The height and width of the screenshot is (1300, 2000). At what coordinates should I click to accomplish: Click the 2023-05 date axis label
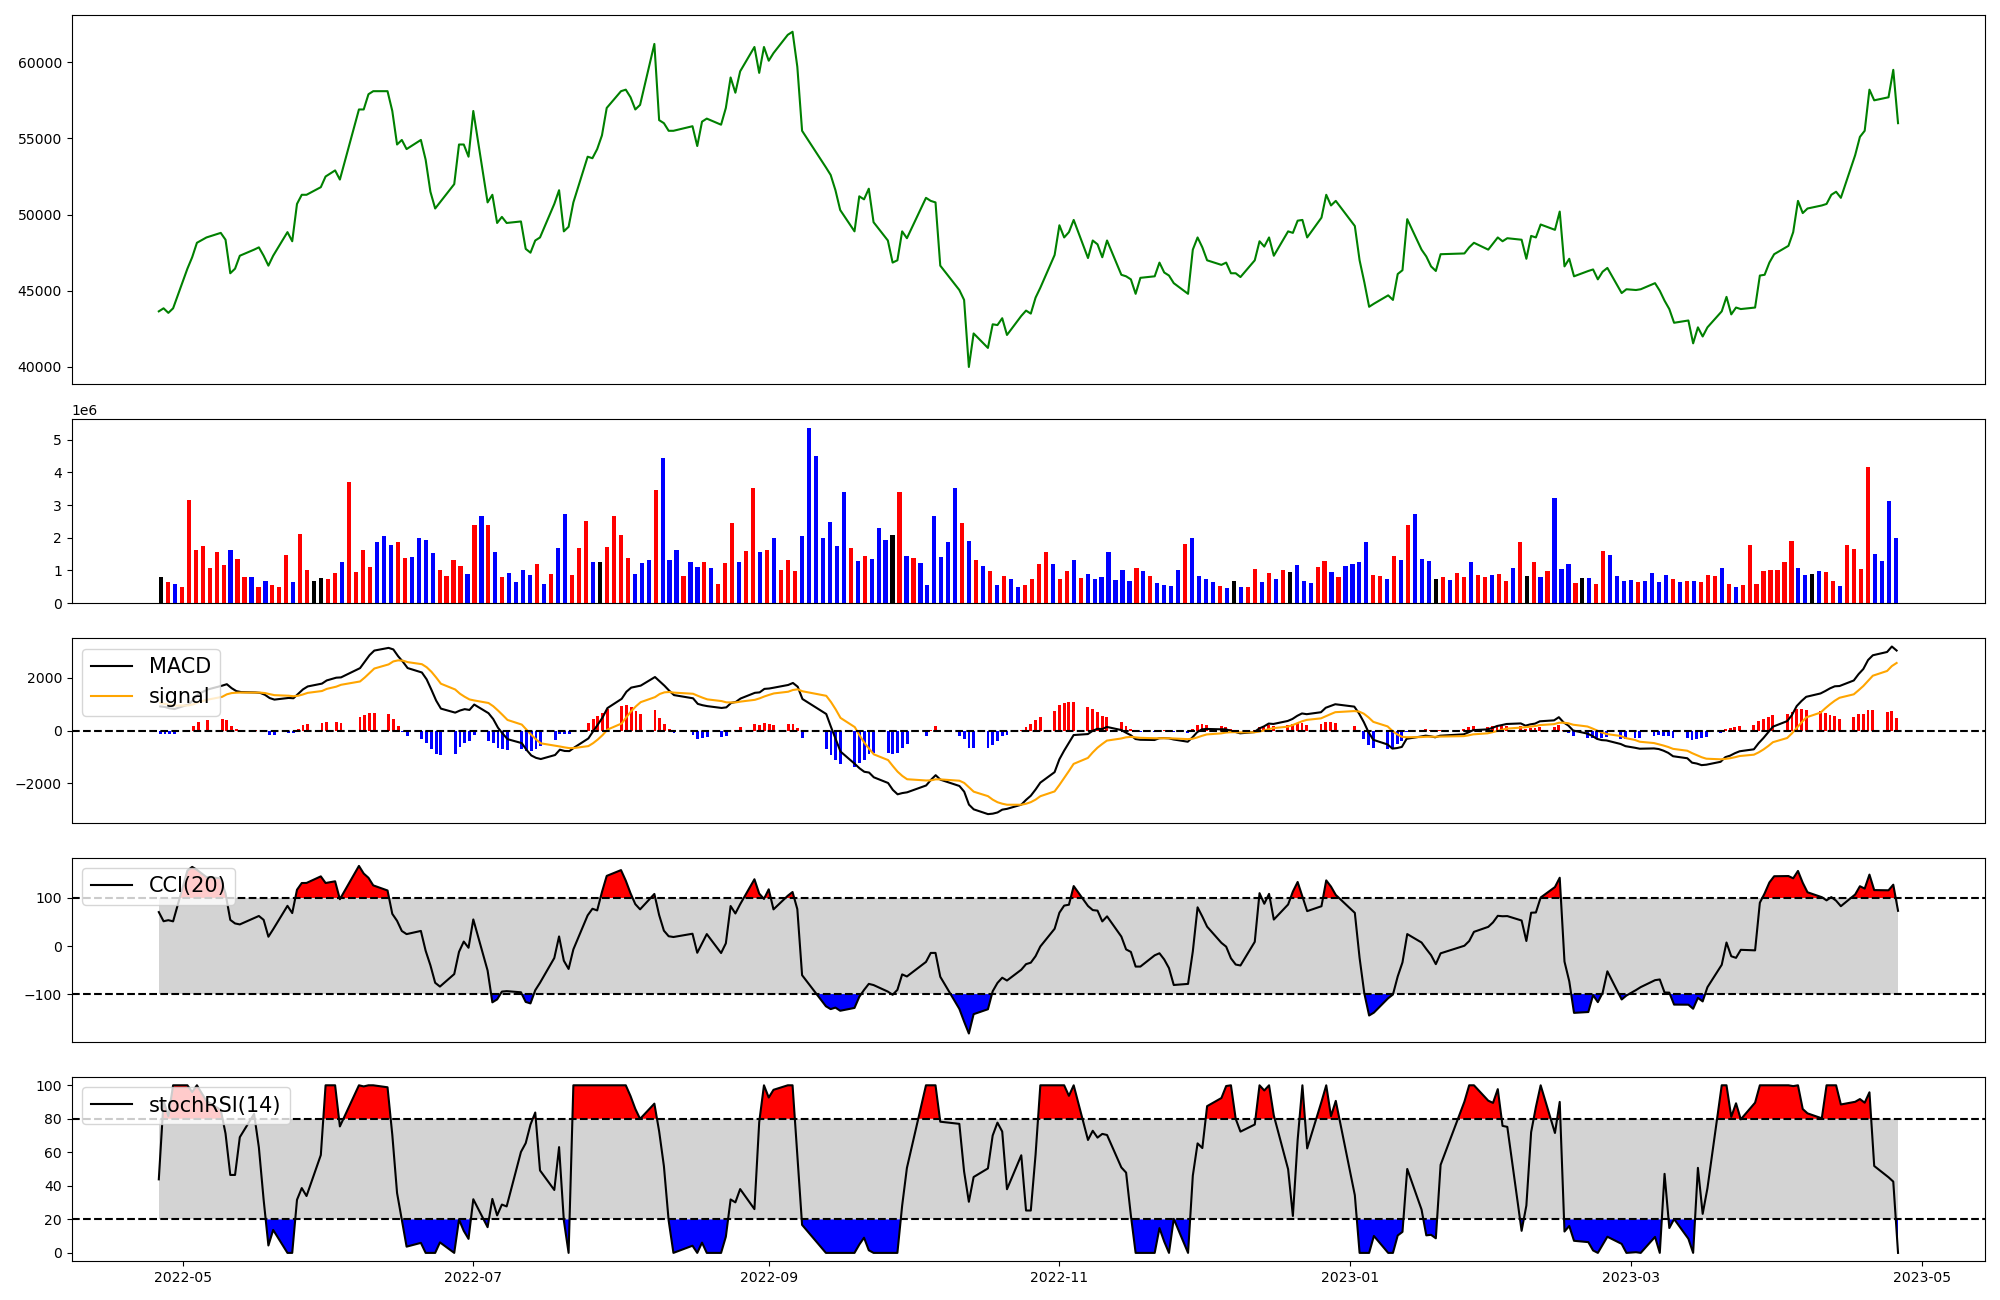pyautogui.click(x=1922, y=1277)
